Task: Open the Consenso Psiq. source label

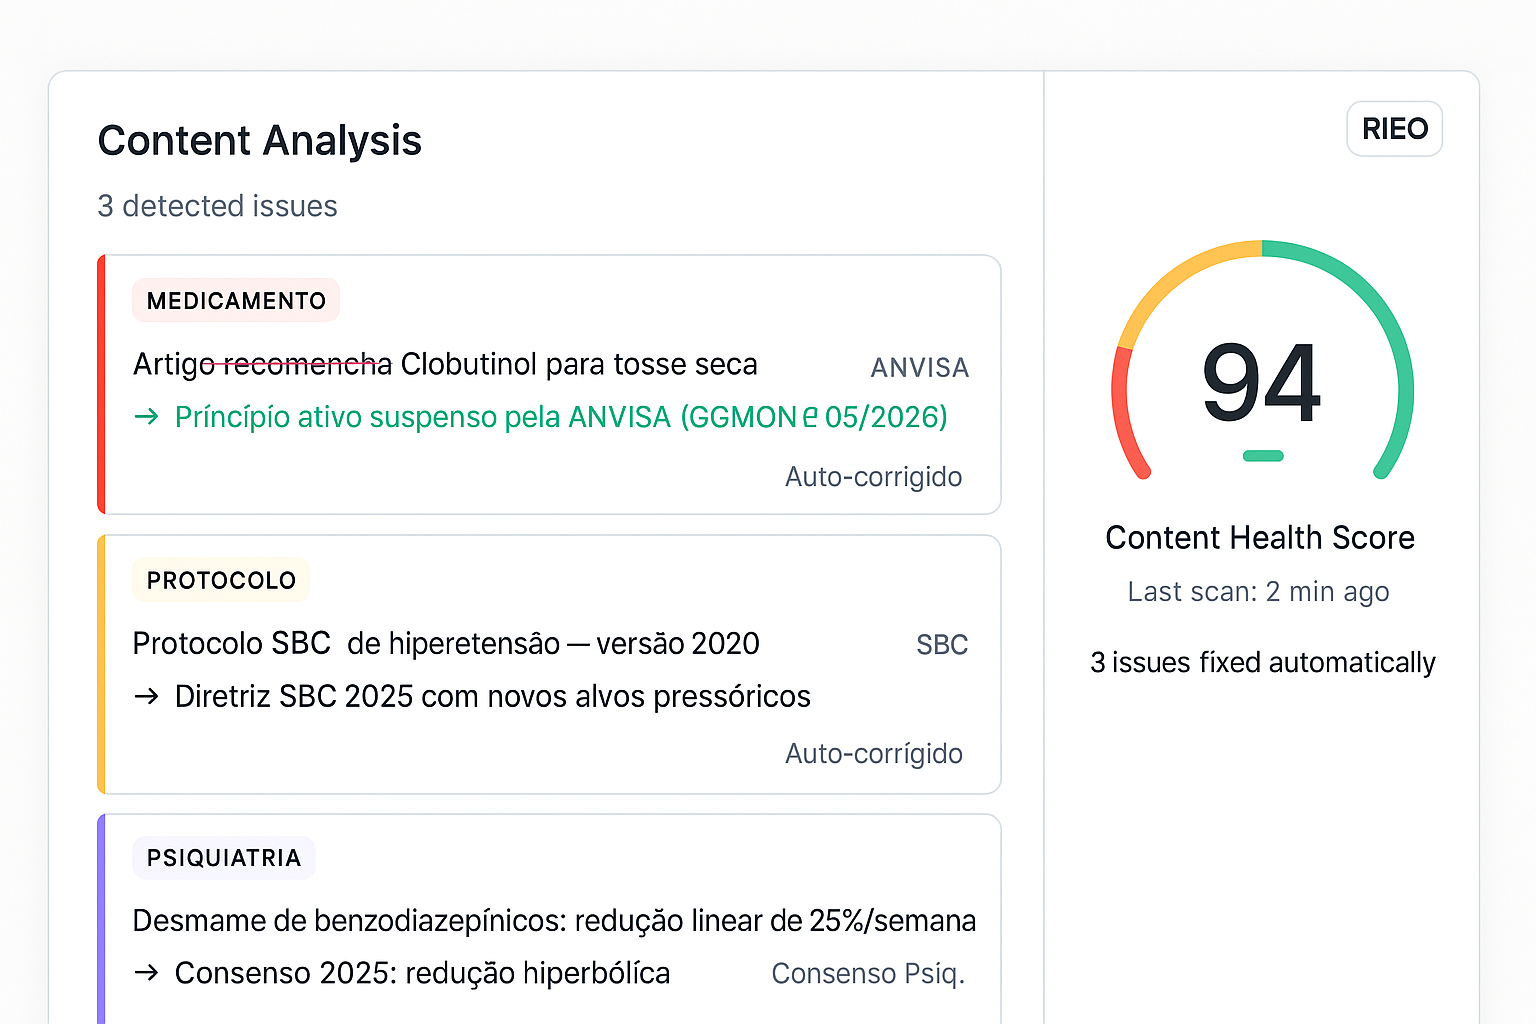Action: pyautogui.click(x=868, y=974)
